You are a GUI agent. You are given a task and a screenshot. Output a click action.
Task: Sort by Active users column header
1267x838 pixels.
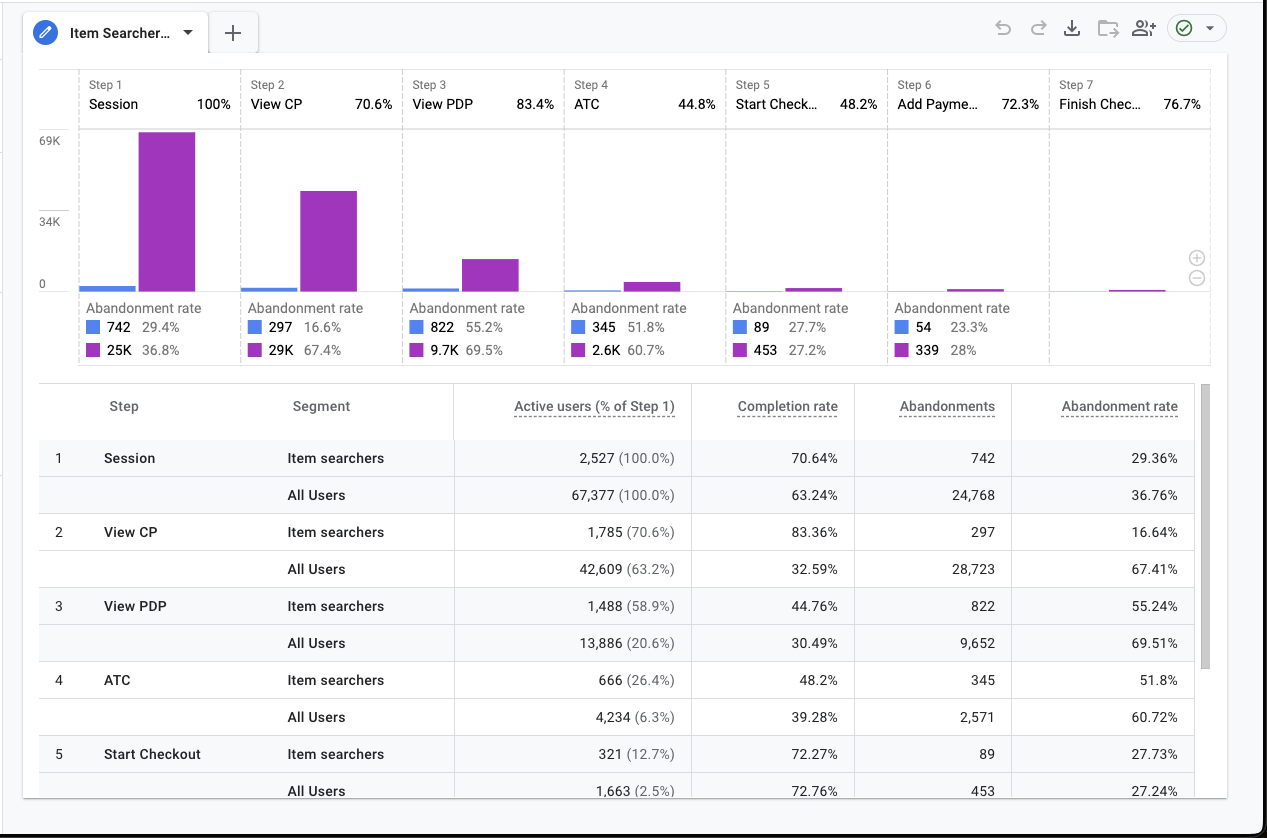(594, 407)
